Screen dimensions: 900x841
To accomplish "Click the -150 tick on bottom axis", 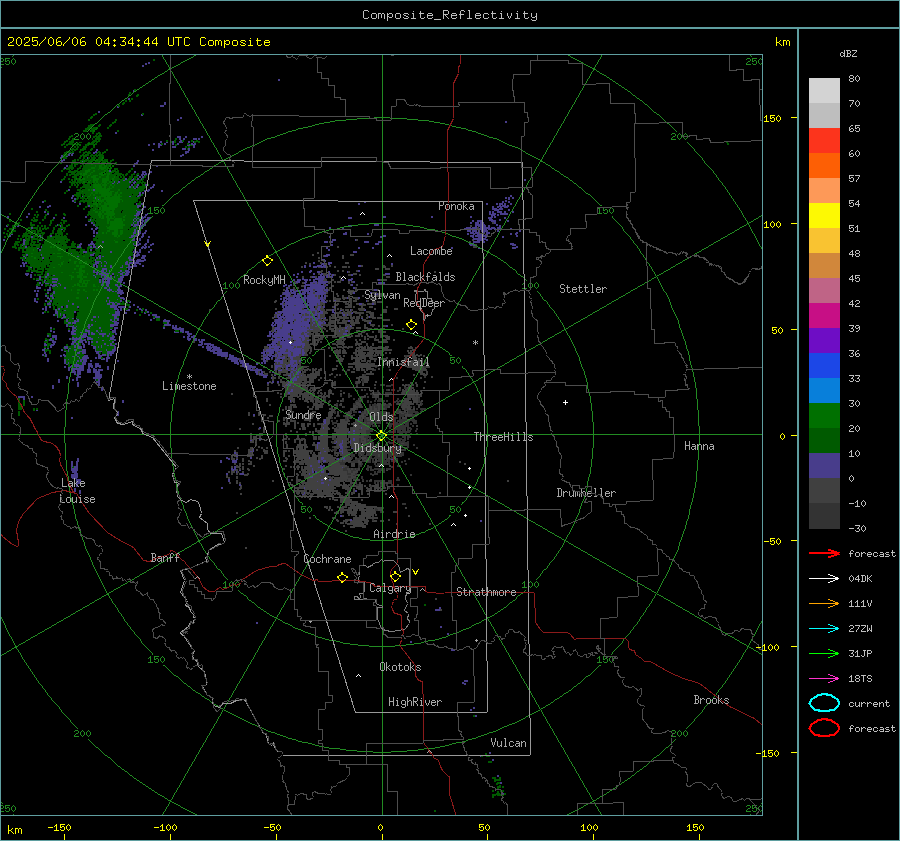I will [59, 827].
